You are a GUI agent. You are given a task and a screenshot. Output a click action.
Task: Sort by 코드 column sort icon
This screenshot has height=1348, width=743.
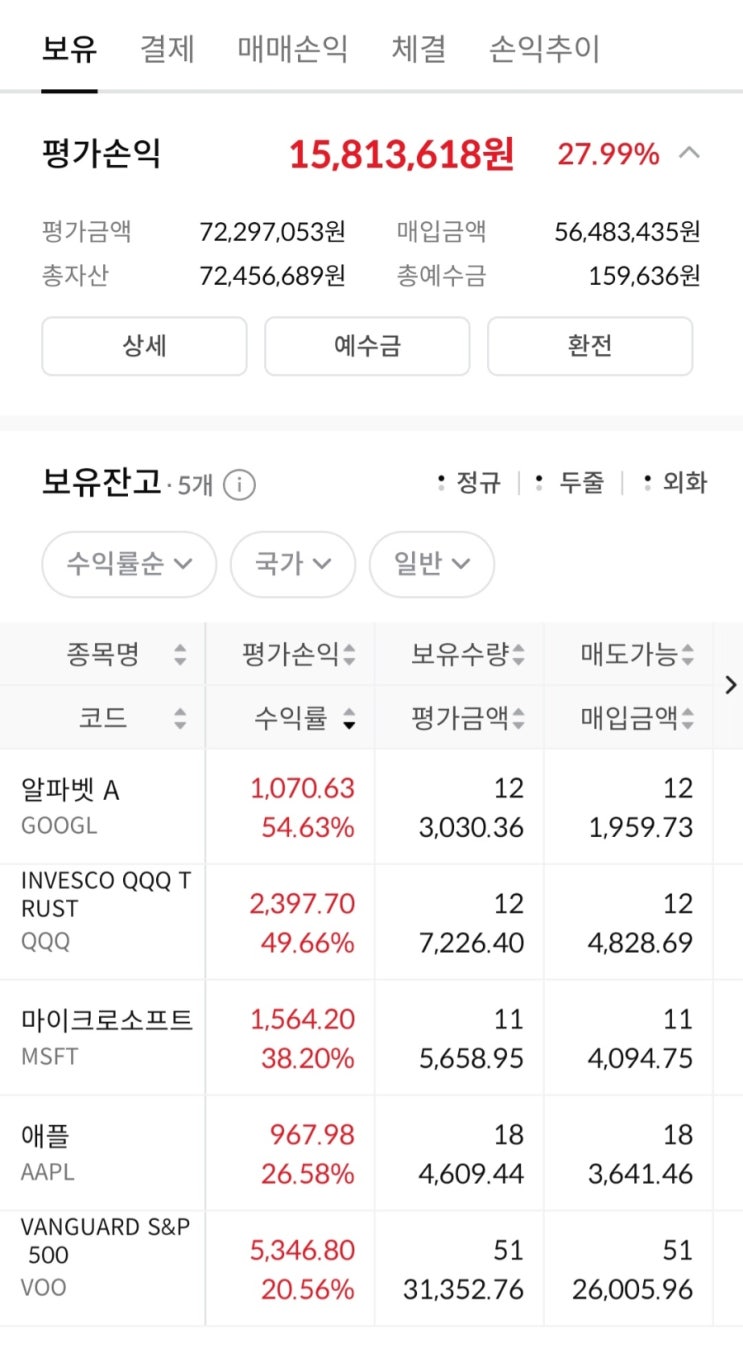click(x=180, y=717)
